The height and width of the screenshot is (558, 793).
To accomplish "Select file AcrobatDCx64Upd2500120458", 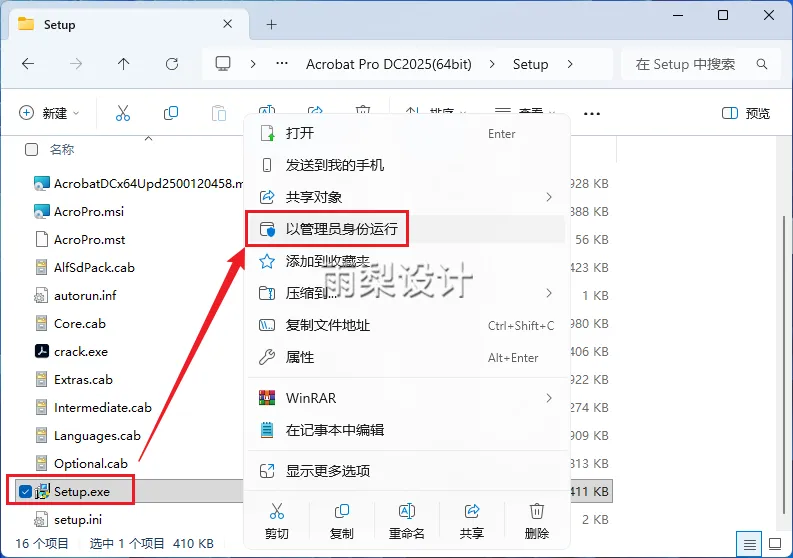I will tap(139, 183).
